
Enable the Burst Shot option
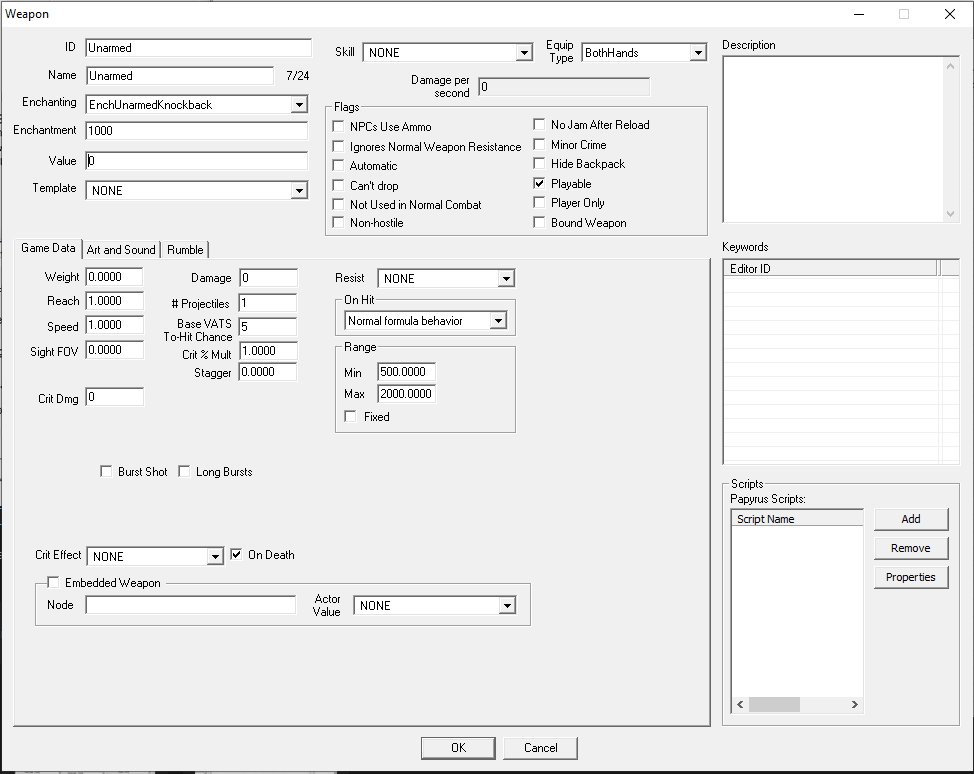click(106, 471)
